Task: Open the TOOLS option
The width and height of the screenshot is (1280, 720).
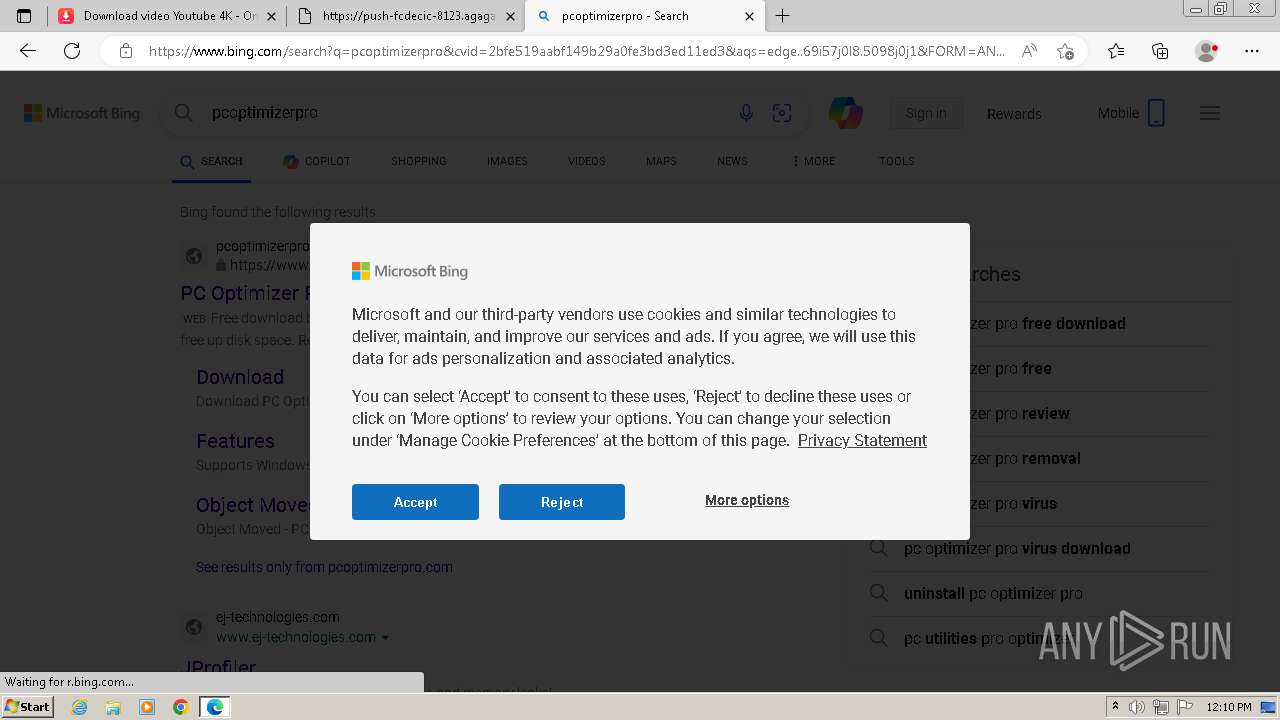Action: 897,161
